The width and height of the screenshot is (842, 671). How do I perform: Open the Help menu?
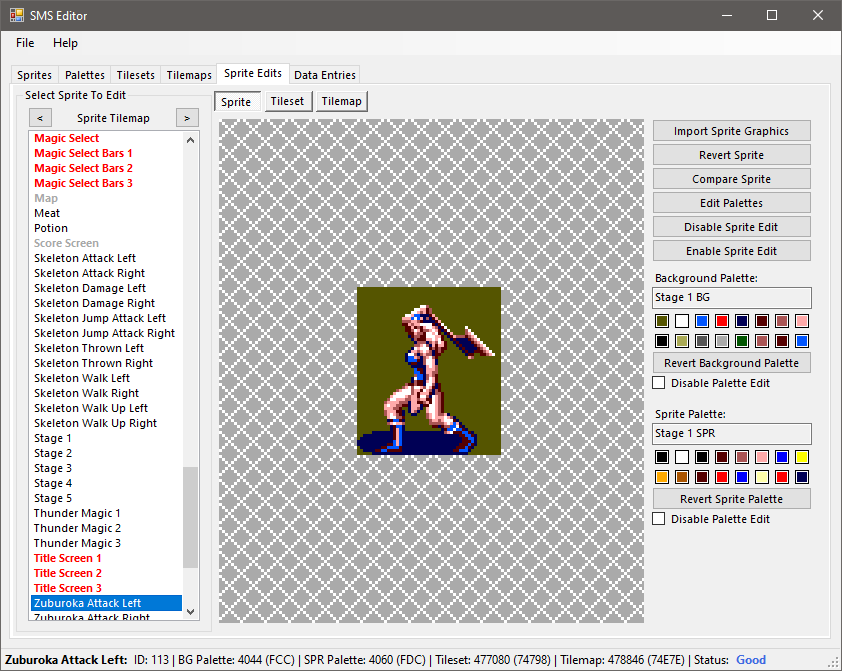(x=65, y=43)
